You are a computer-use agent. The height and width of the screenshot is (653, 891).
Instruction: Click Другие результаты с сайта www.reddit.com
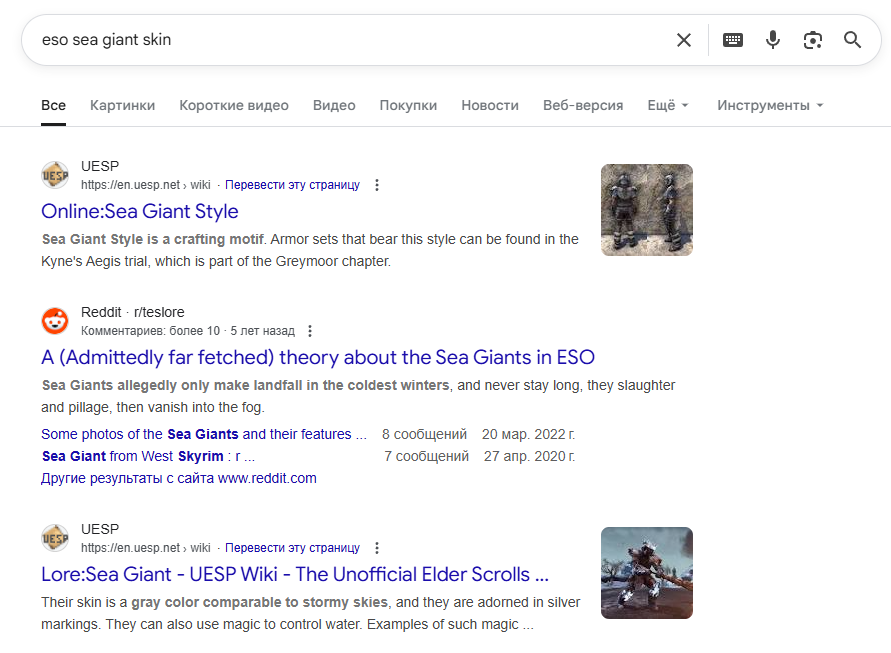point(178,479)
